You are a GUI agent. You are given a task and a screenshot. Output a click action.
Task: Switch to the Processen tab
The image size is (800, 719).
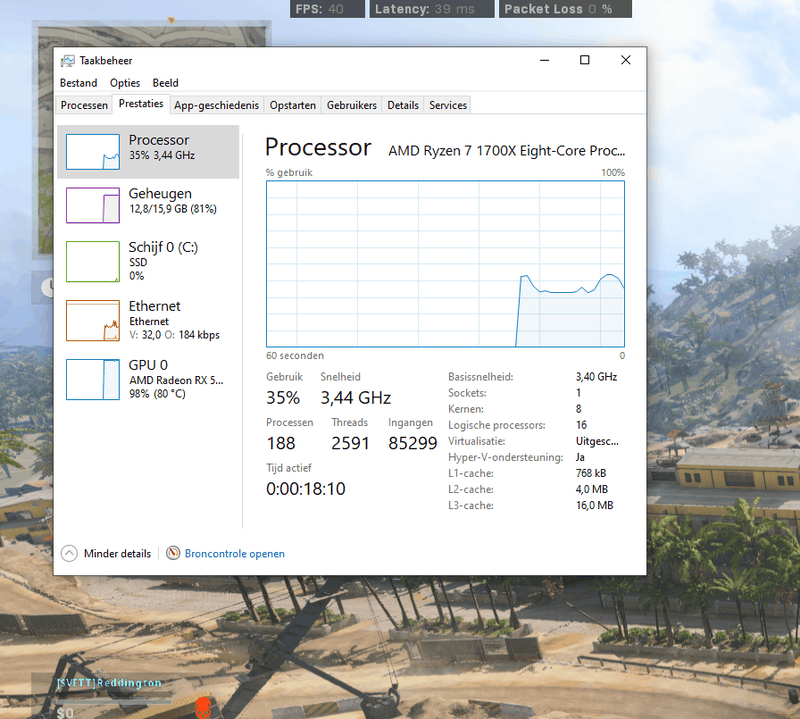pyautogui.click(x=84, y=105)
